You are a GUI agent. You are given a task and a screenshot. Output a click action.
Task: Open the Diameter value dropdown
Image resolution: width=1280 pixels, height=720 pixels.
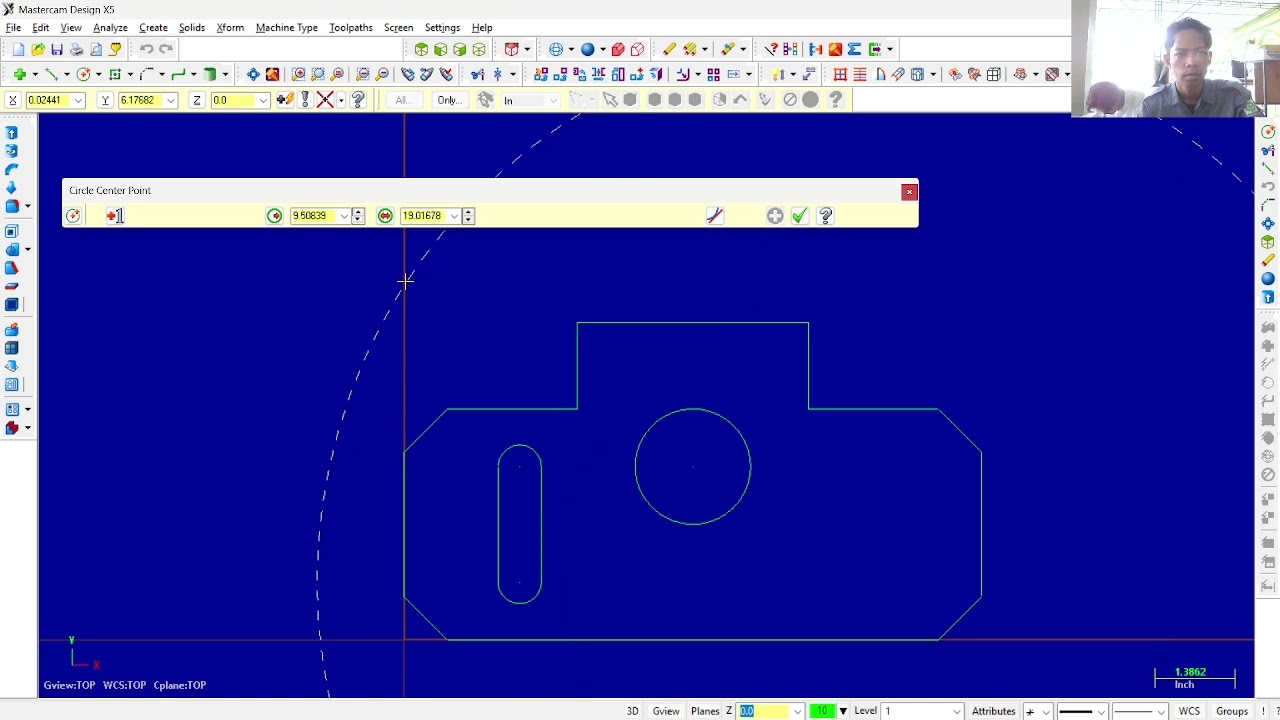(454, 216)
